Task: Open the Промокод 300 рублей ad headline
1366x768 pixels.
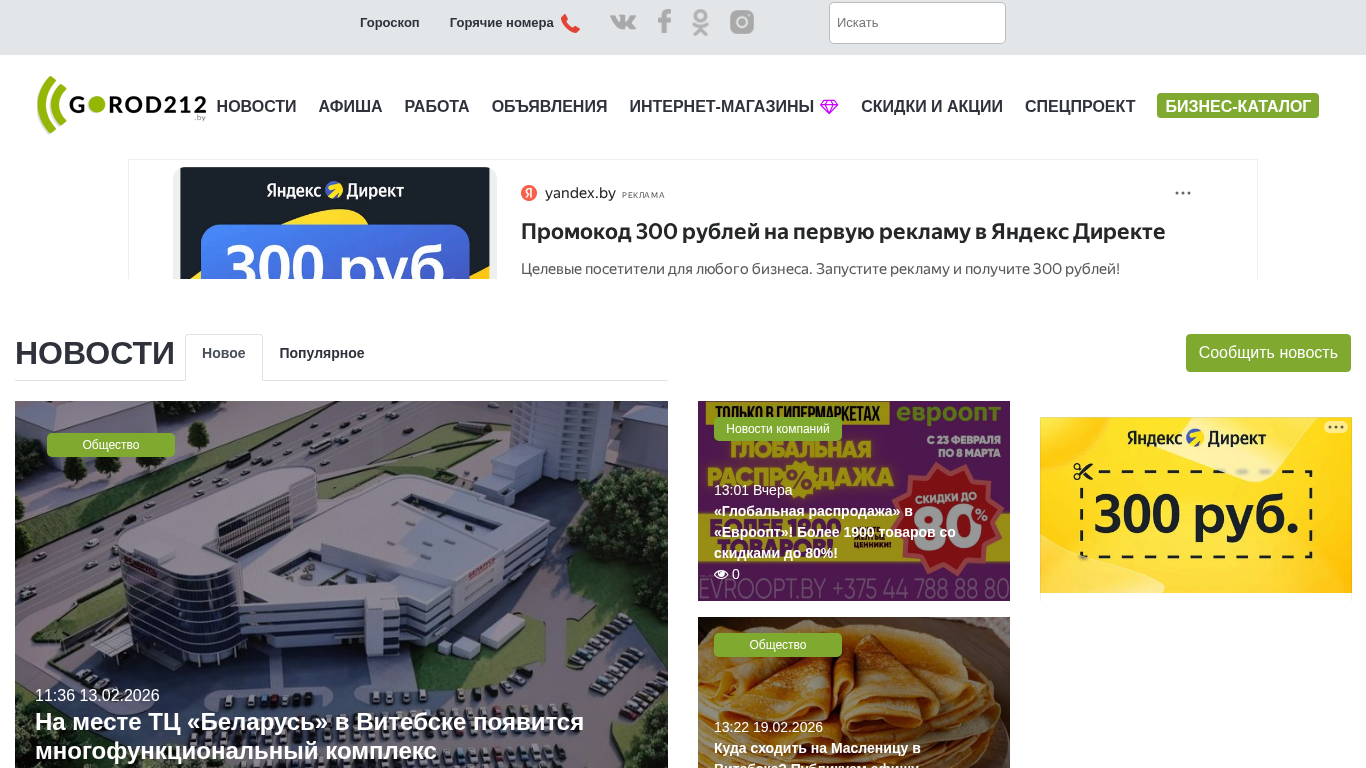Action: 843,232
